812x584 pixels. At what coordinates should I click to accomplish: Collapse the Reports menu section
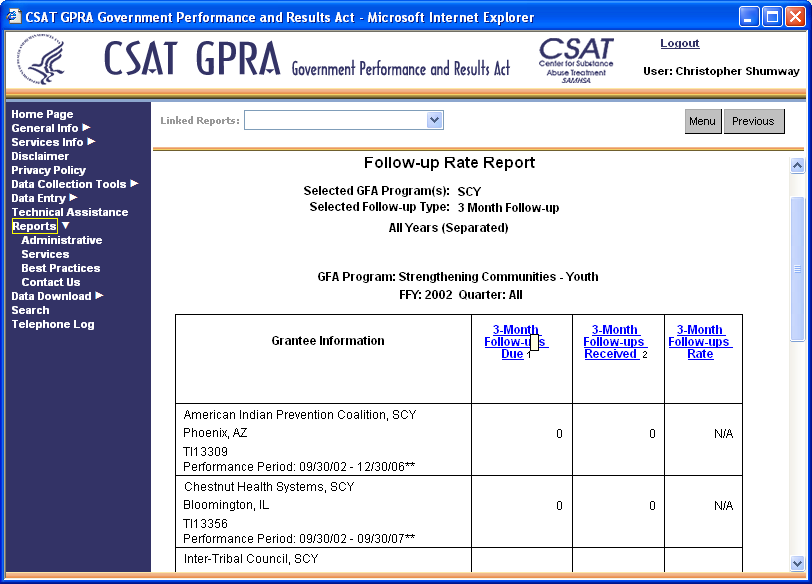(65, 226)
